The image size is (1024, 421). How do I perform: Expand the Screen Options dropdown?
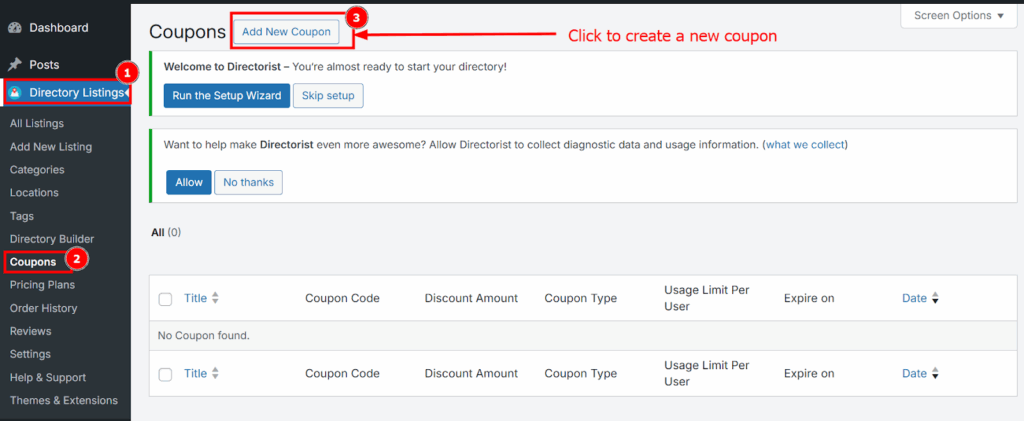click(959, 16)
